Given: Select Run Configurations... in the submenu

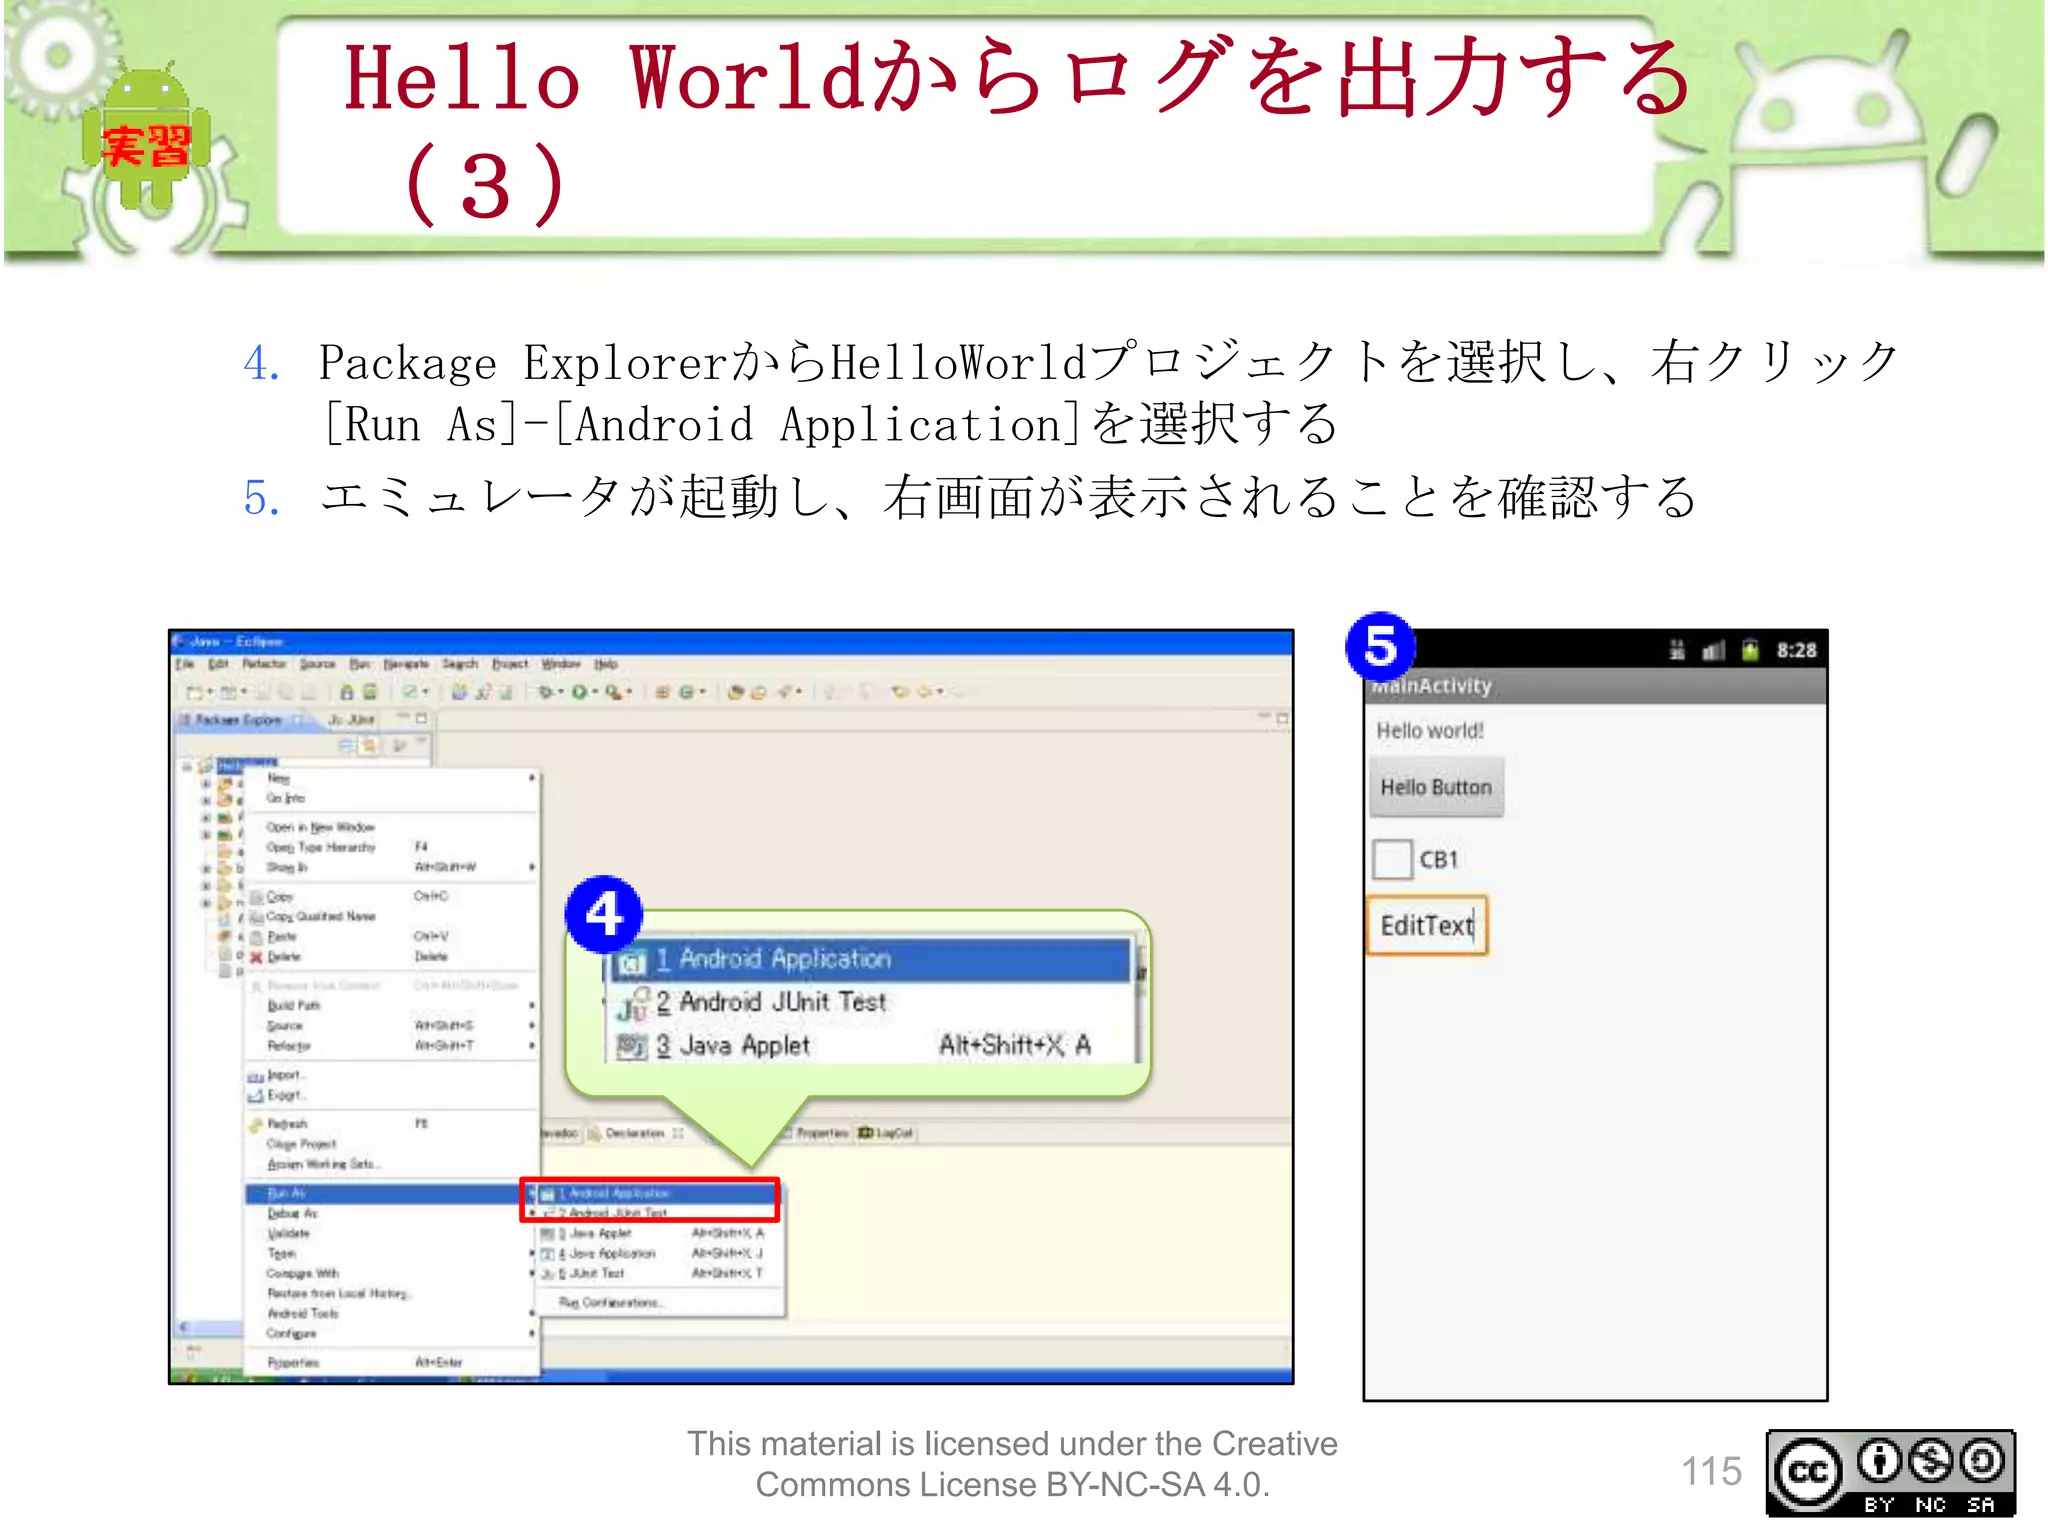Looking at the screenshot, I should [658, 1302].
